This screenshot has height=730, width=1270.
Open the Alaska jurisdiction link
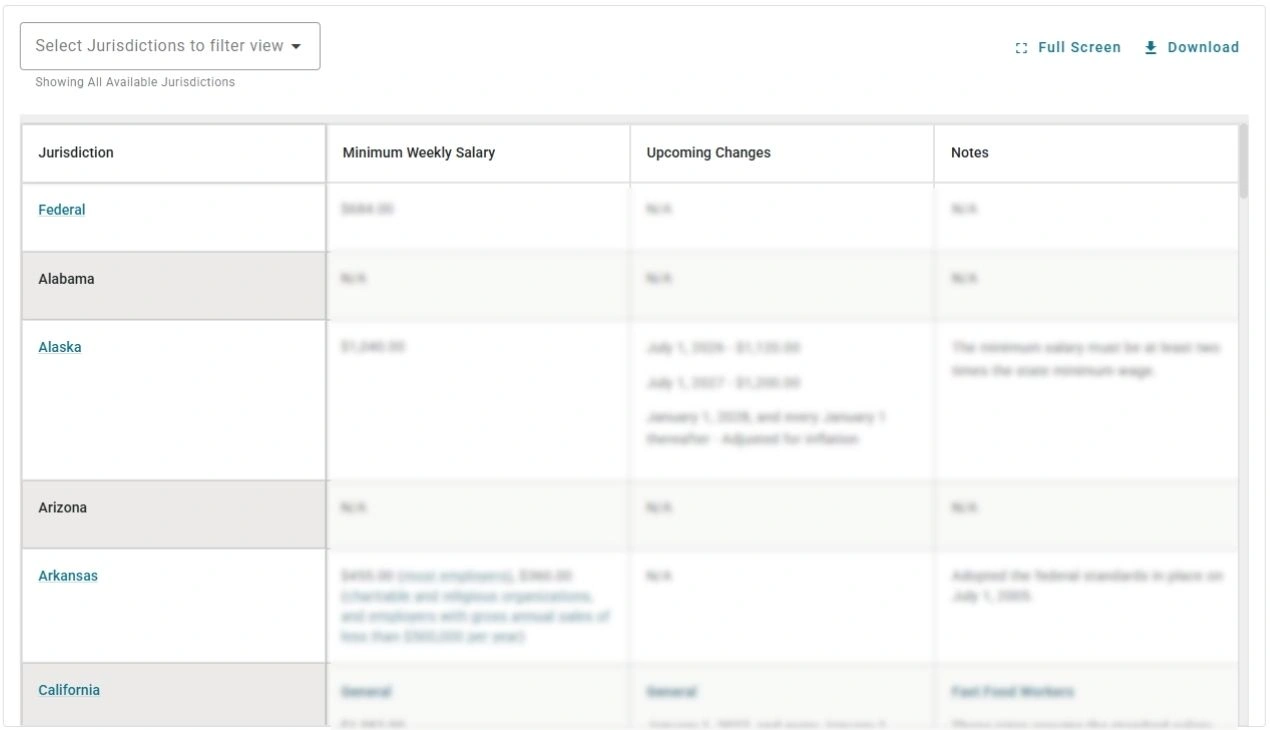60,347
